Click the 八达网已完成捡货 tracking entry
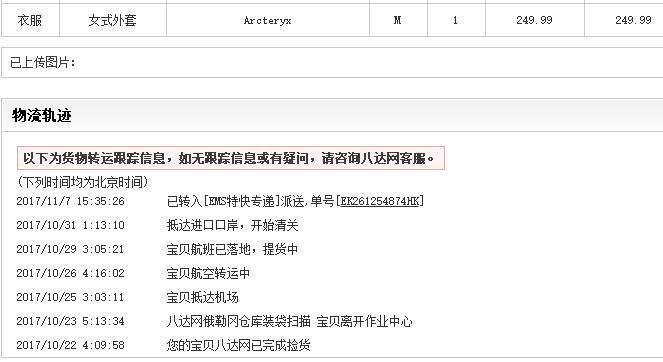 click(x=238, y=345)
